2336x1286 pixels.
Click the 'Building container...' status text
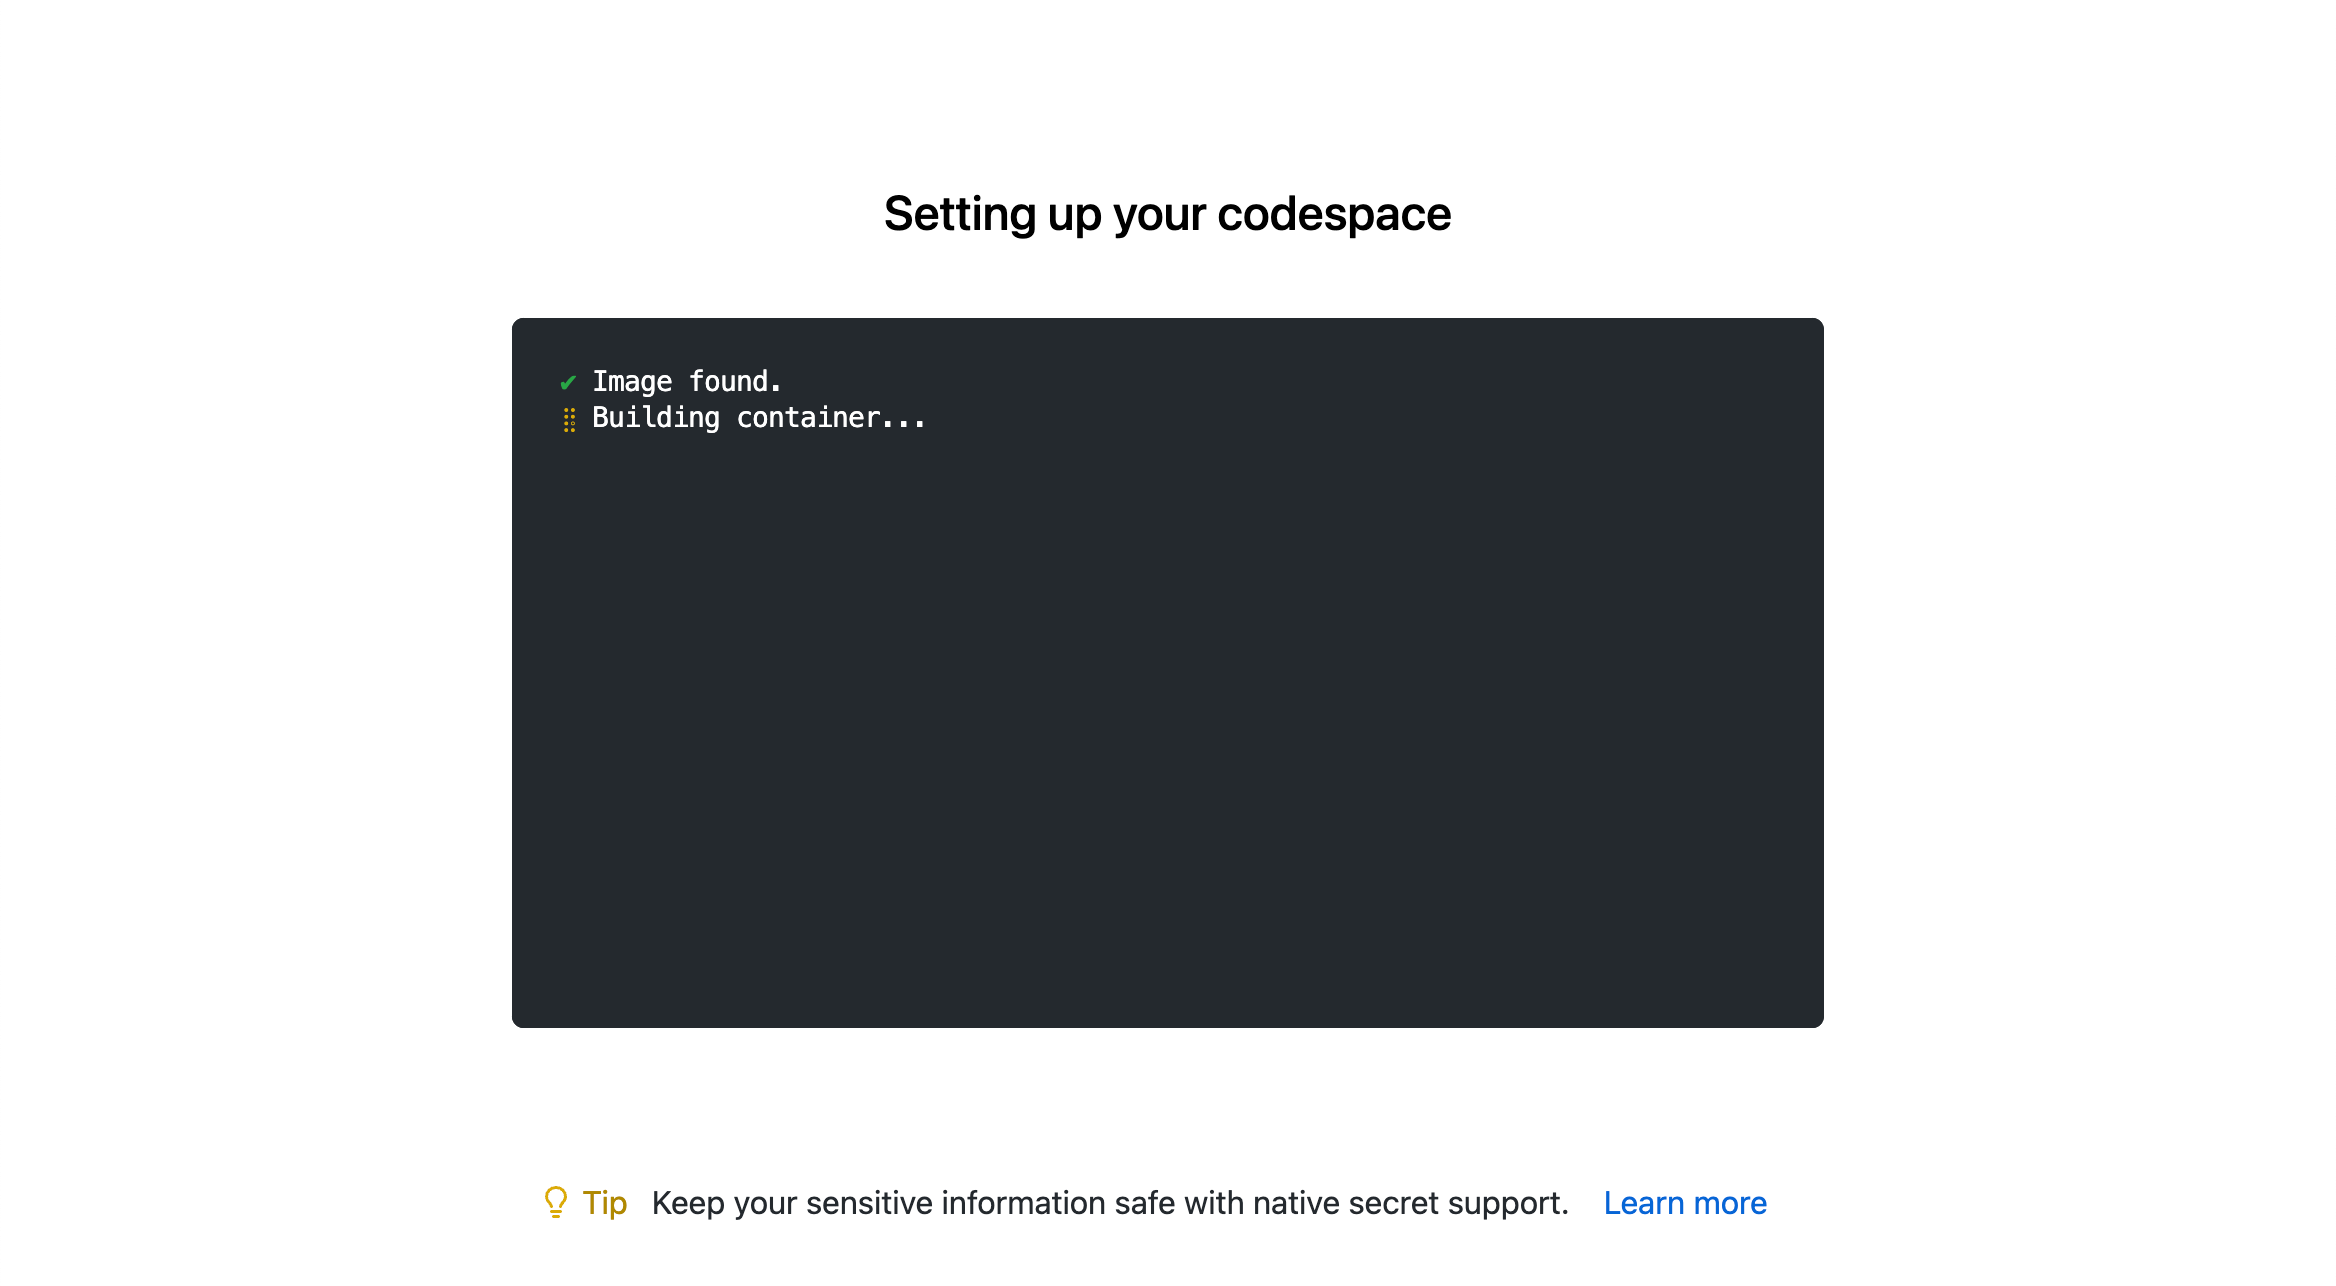pos(759,417)
